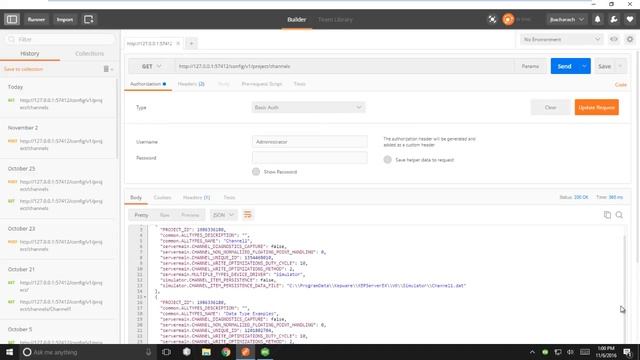Collapse the JSON object at line 15
This screenshot has height=360, width=640.
[145, 297]
